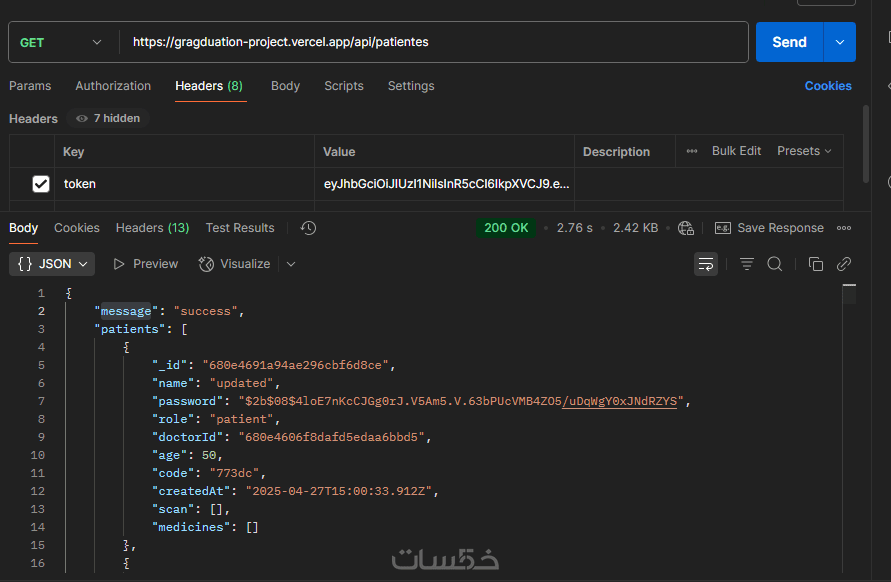Open the Presets dropdown
Screen dimensions: 891x582
804,151
